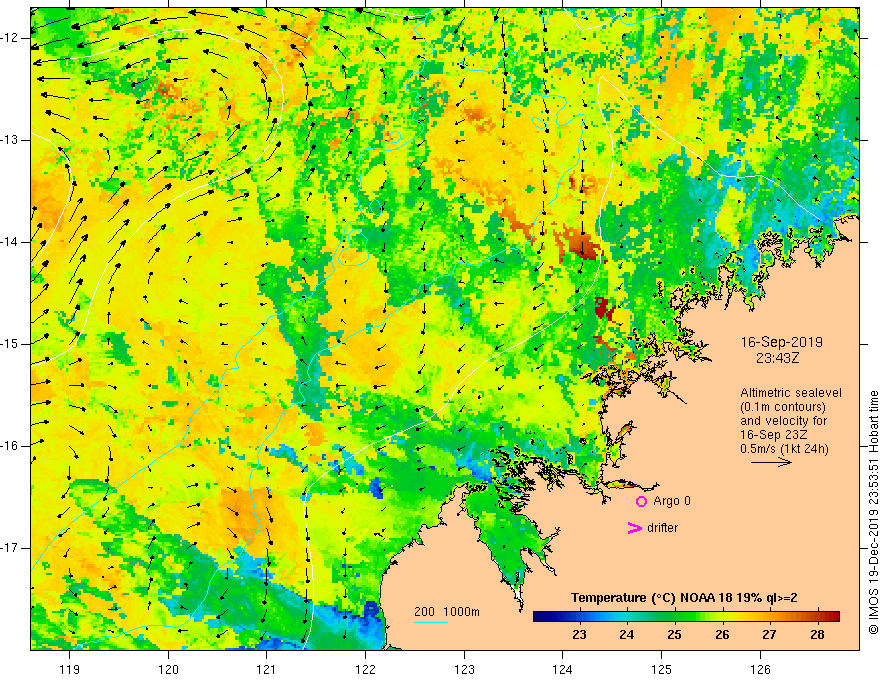This screenshot has width=880, height=680.
Task: Click the colorbar value 27
Action: pos(769,635)
